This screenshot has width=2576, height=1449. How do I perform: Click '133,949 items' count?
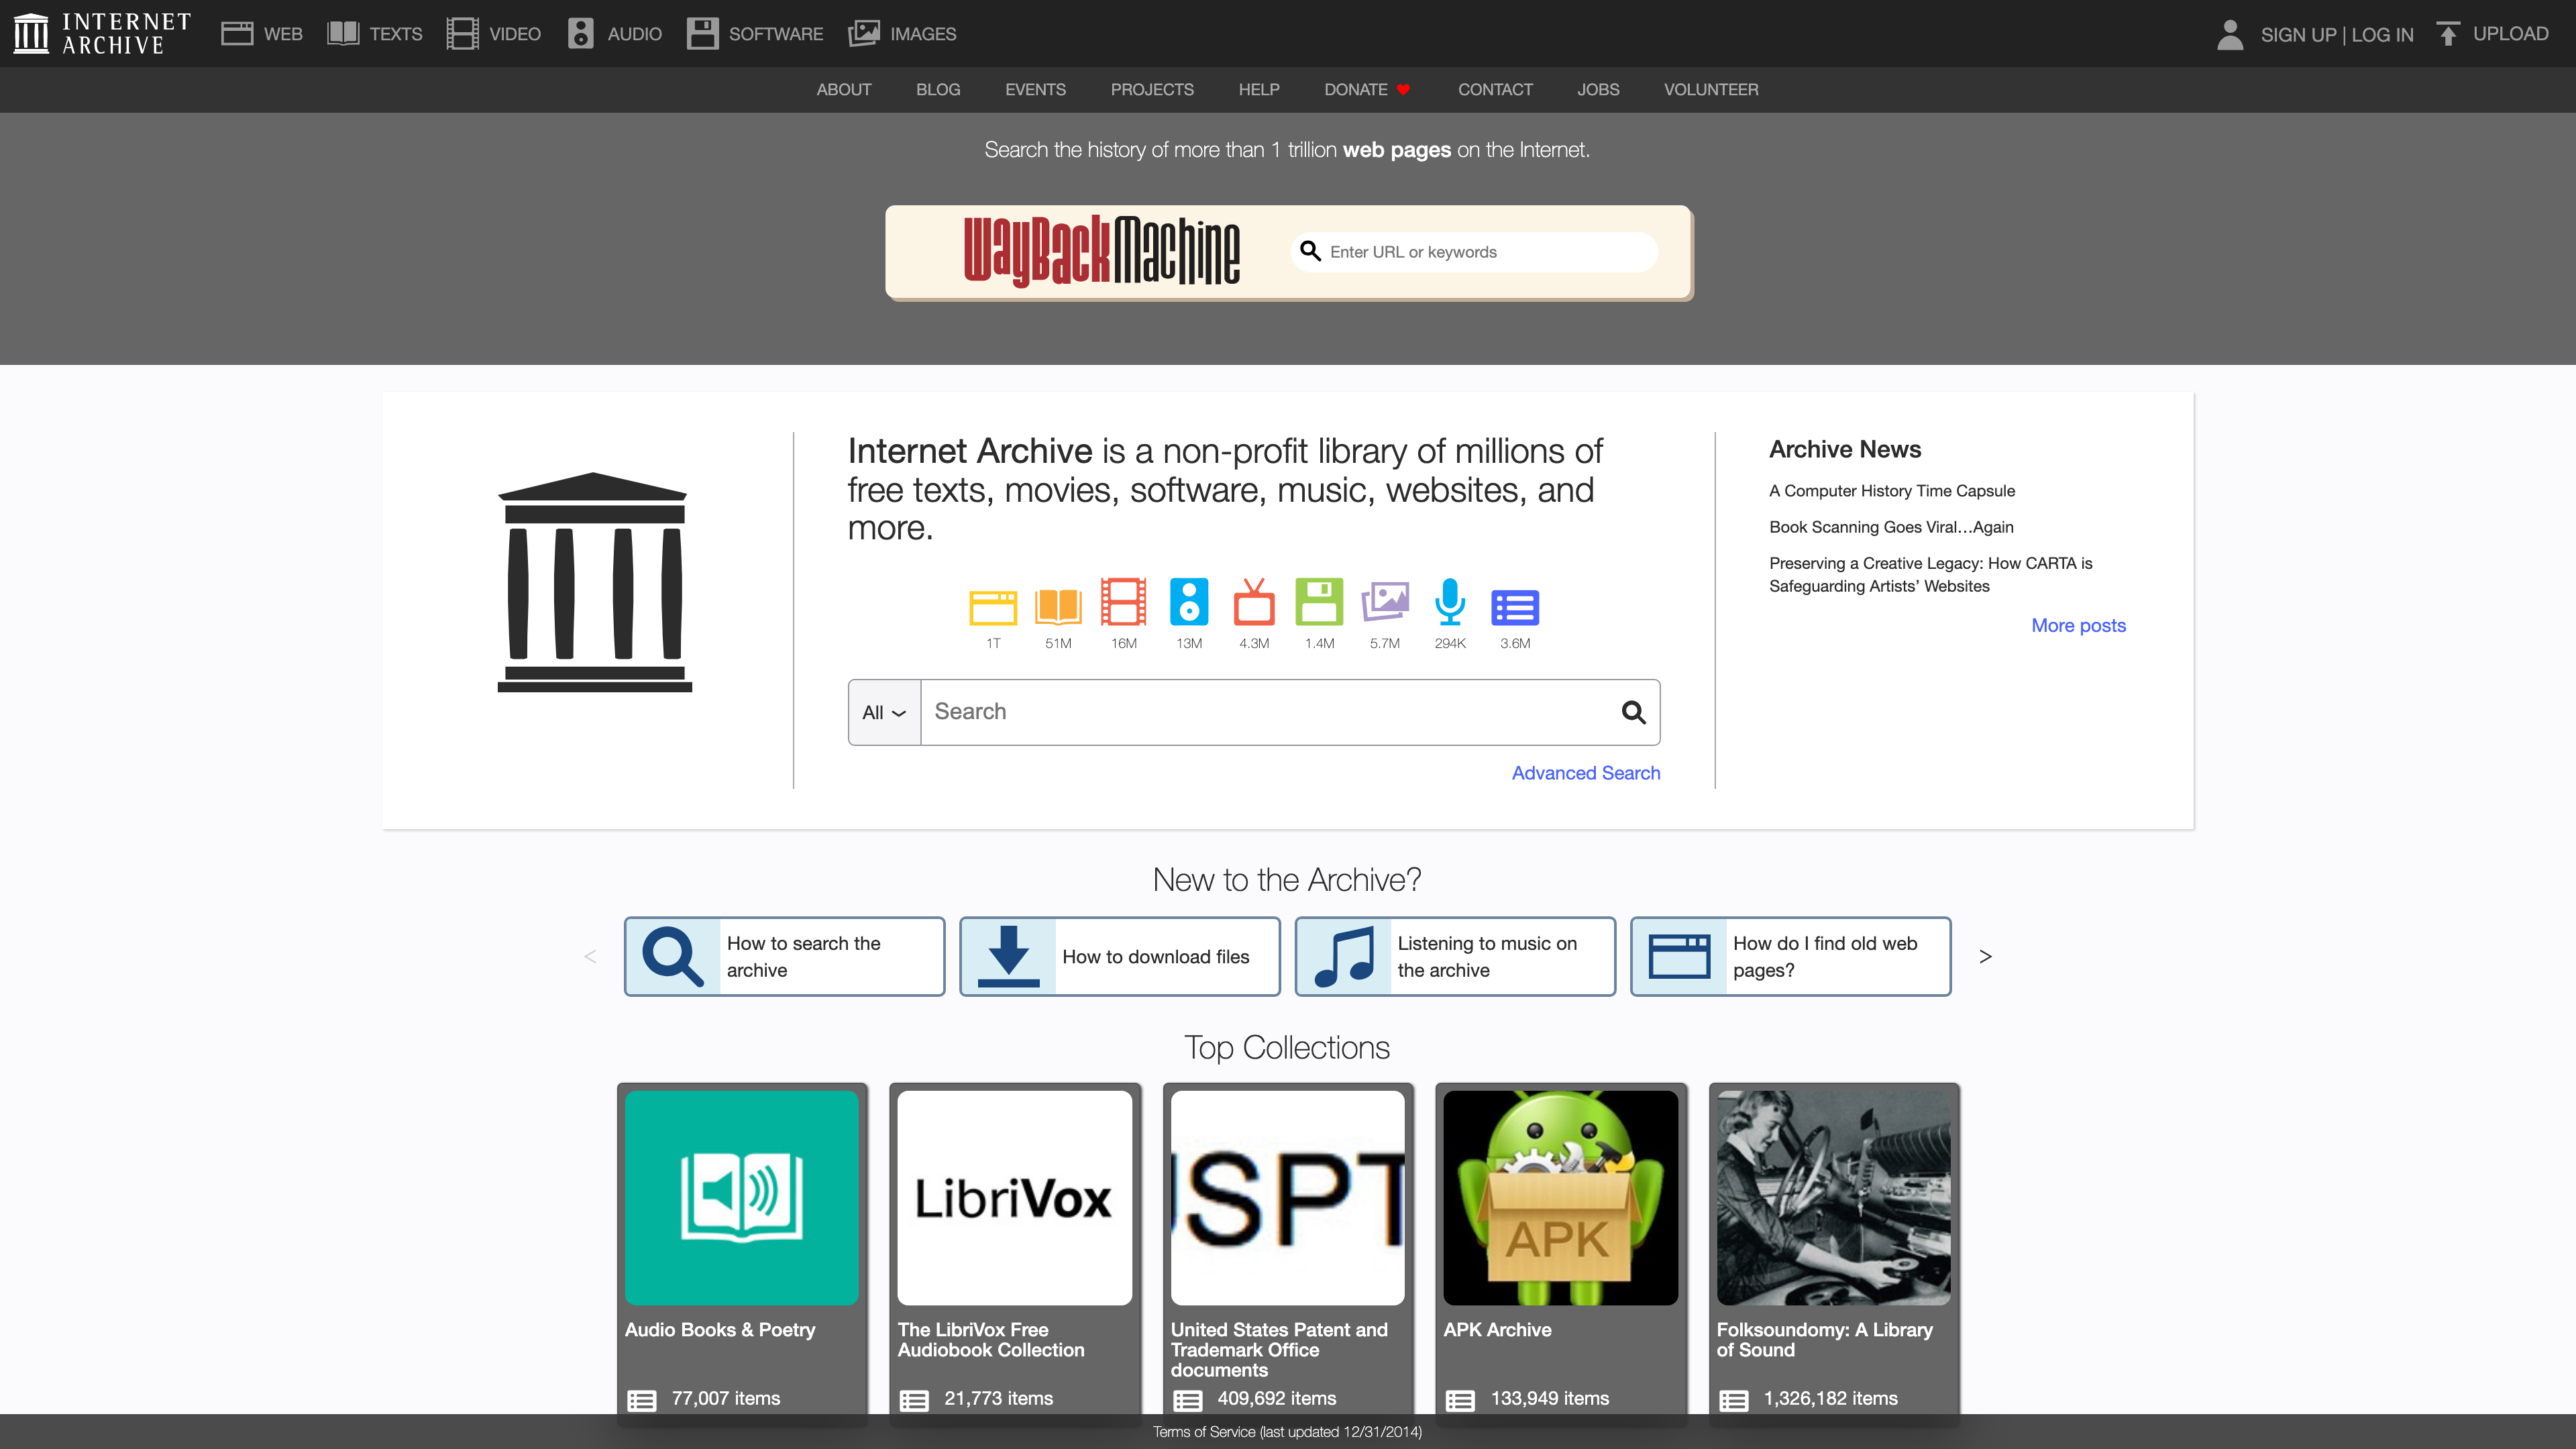pyautogui.click(x=1550, y=1399)
